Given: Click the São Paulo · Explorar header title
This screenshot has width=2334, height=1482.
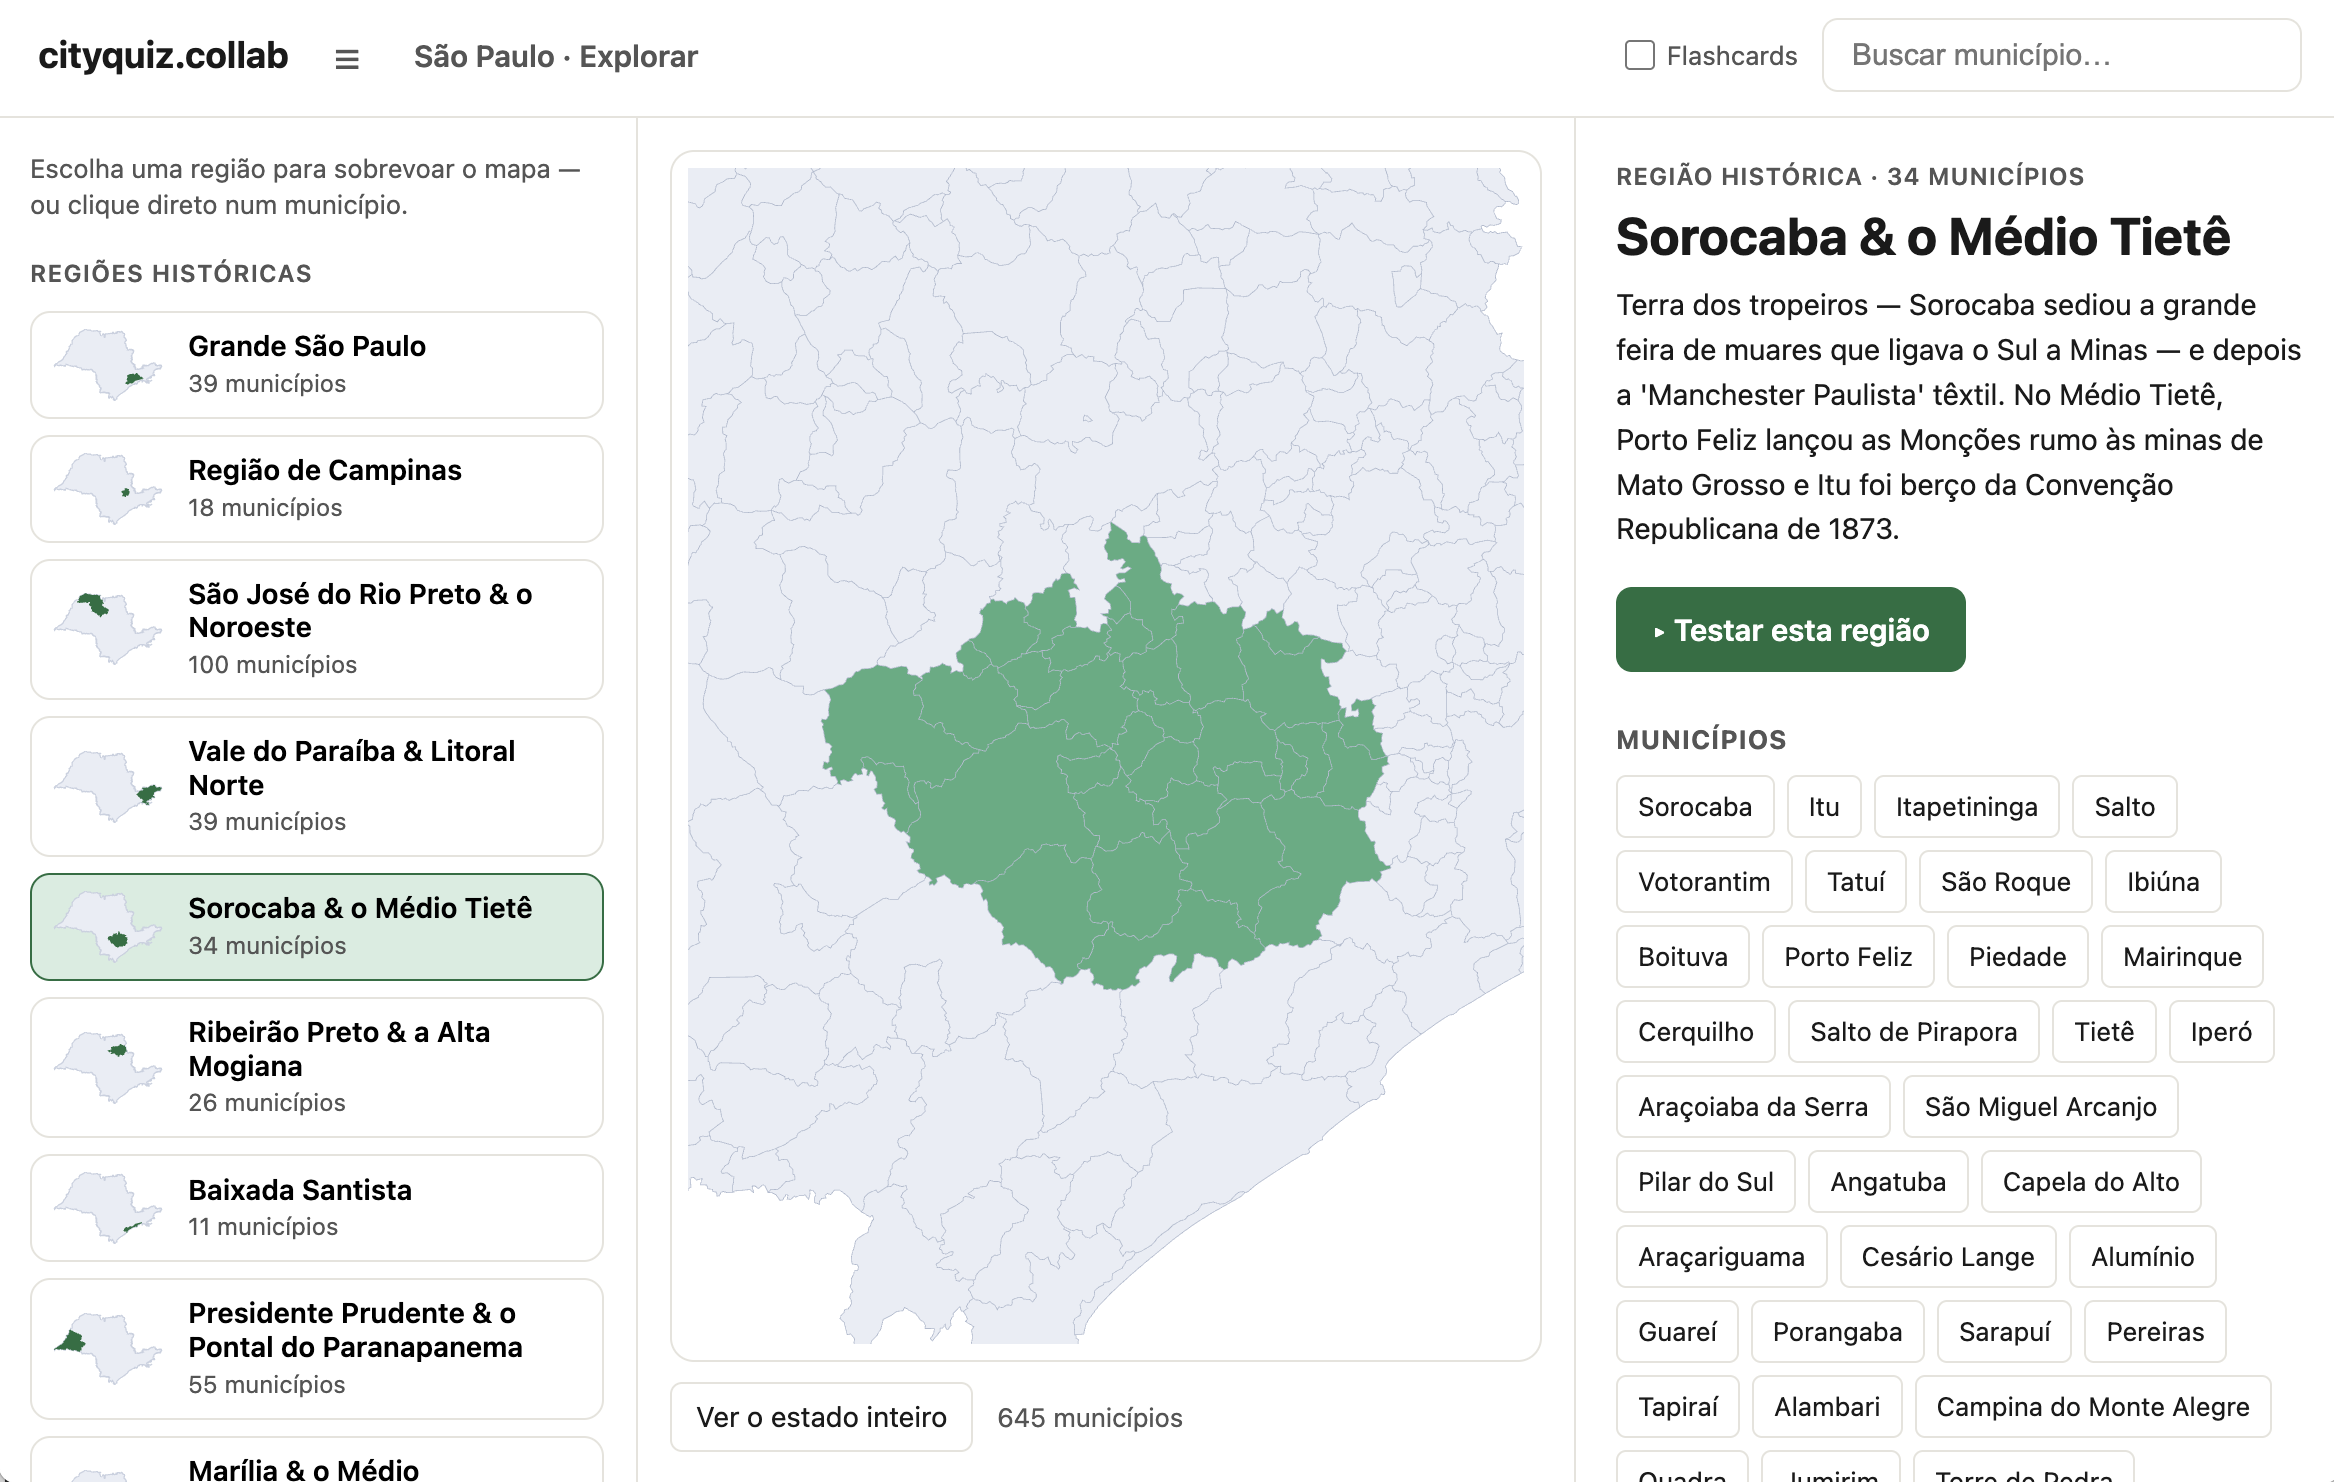Looking at the screenshot, I should pyautogui.click(x=556, y=56).
